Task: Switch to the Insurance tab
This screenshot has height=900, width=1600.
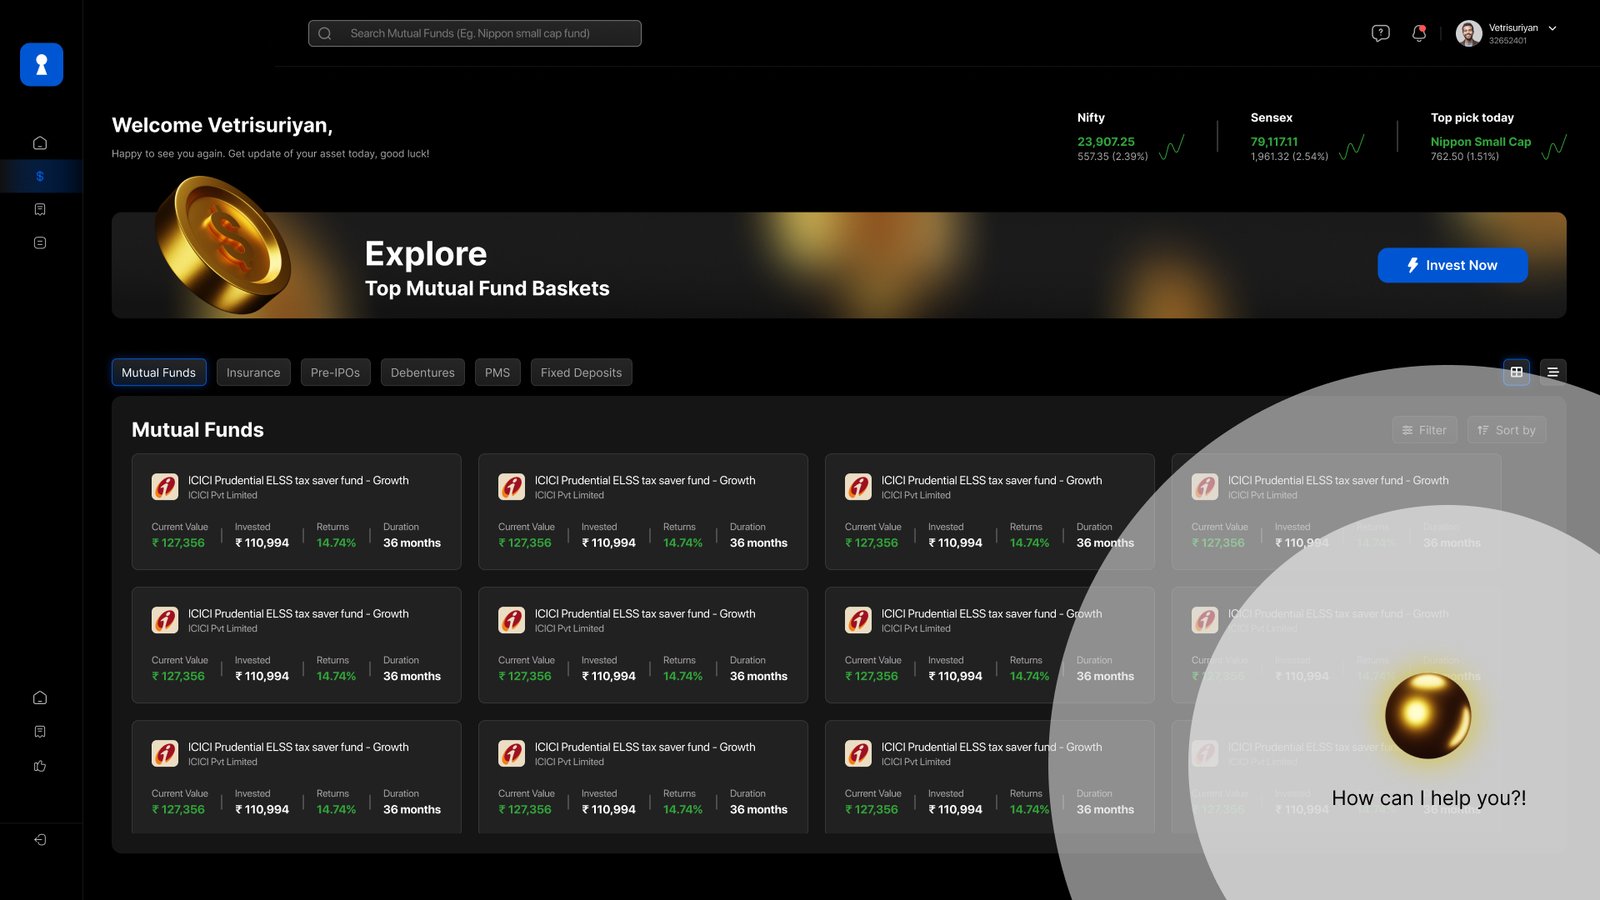Action: click(253, 372)
